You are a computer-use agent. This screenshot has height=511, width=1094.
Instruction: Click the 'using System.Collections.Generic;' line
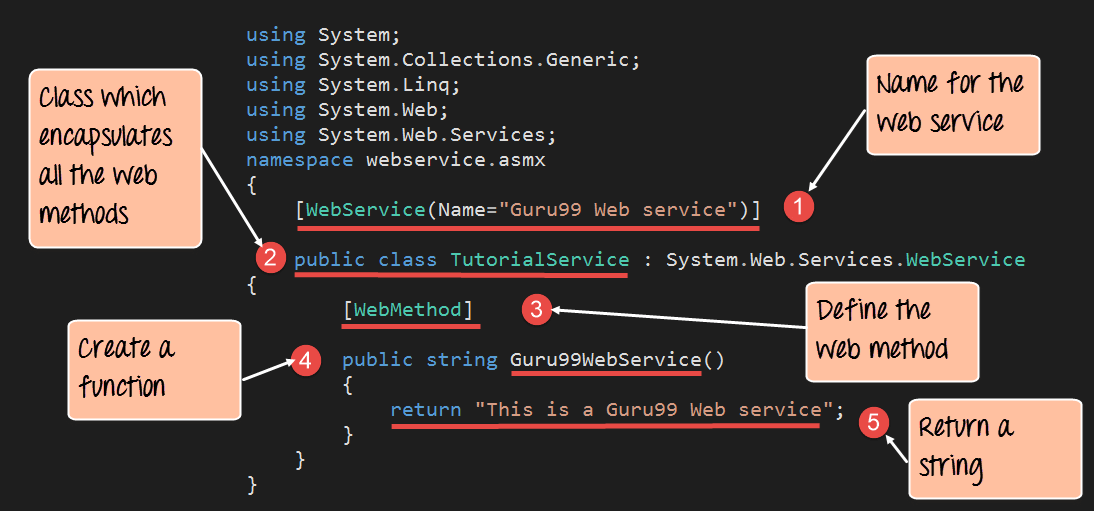click(443, 60)
